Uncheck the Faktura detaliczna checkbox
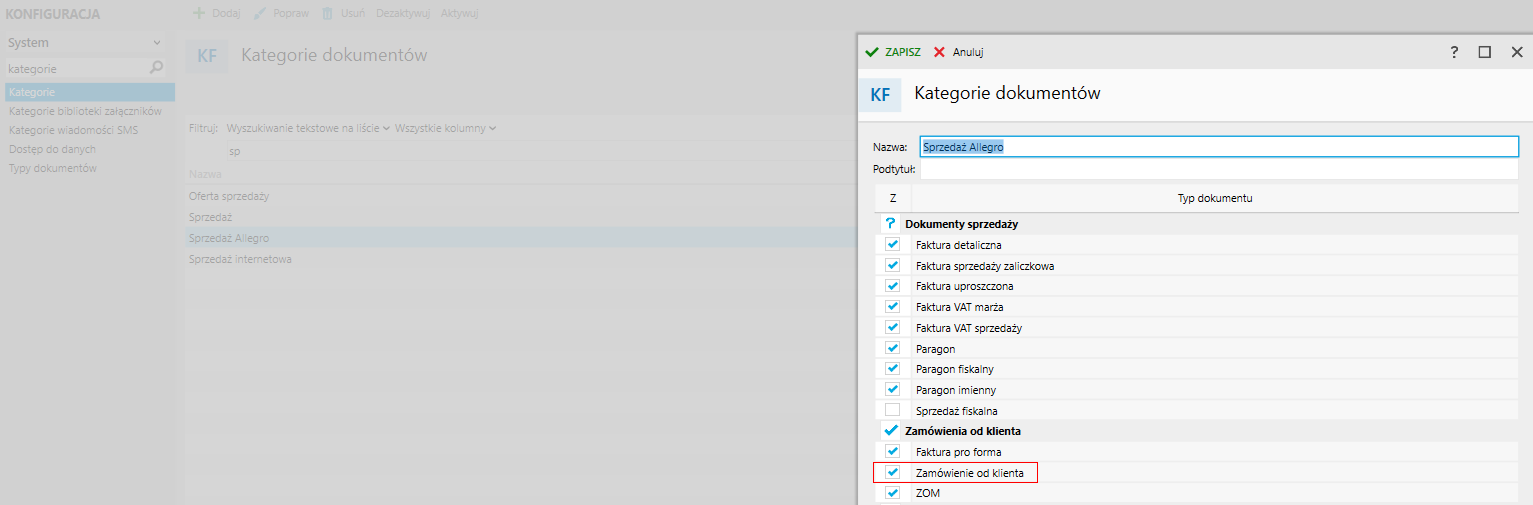 892,245
